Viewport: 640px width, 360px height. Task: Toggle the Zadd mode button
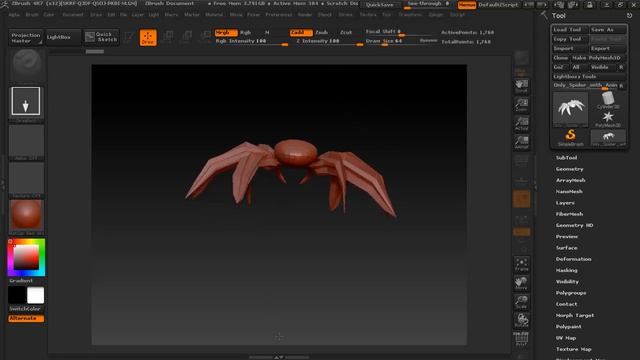pos(301,32)
